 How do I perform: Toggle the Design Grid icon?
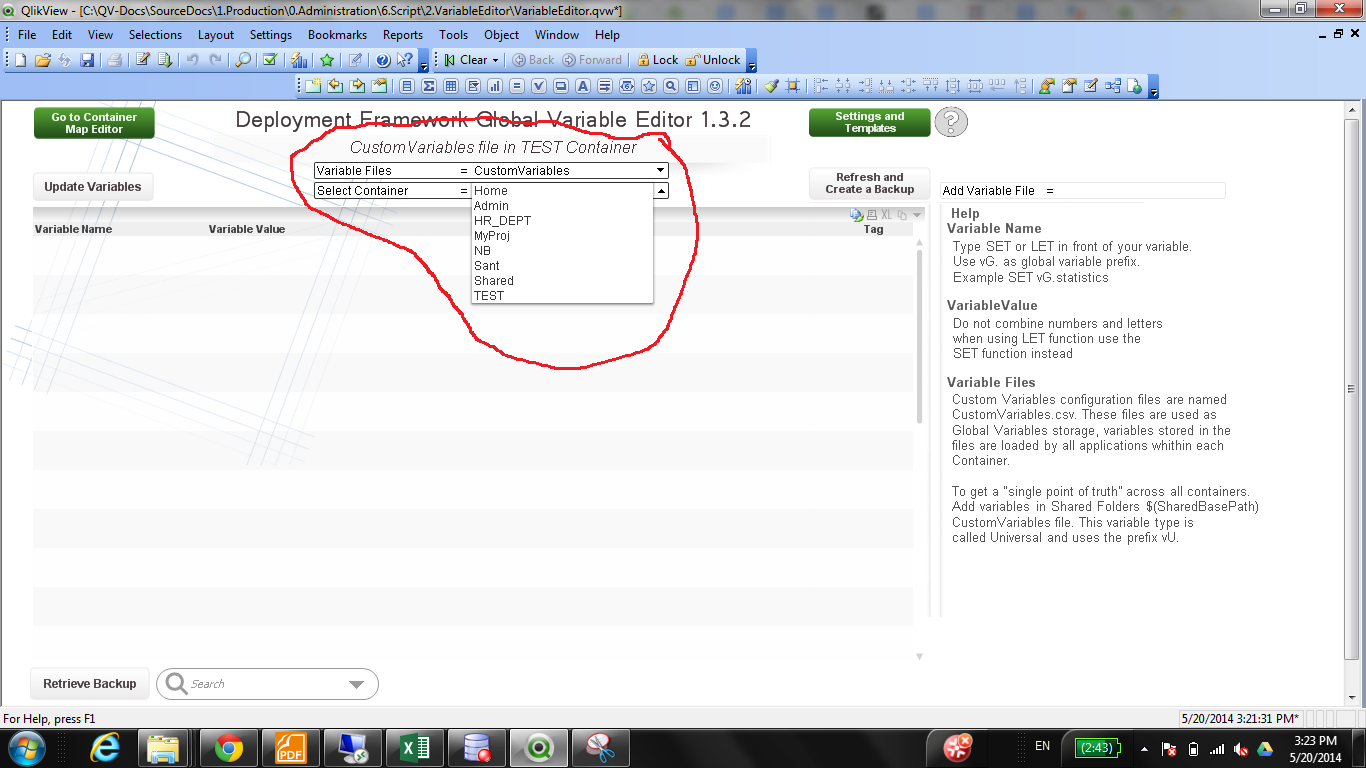pyautogui.click(x=793, y=86)
